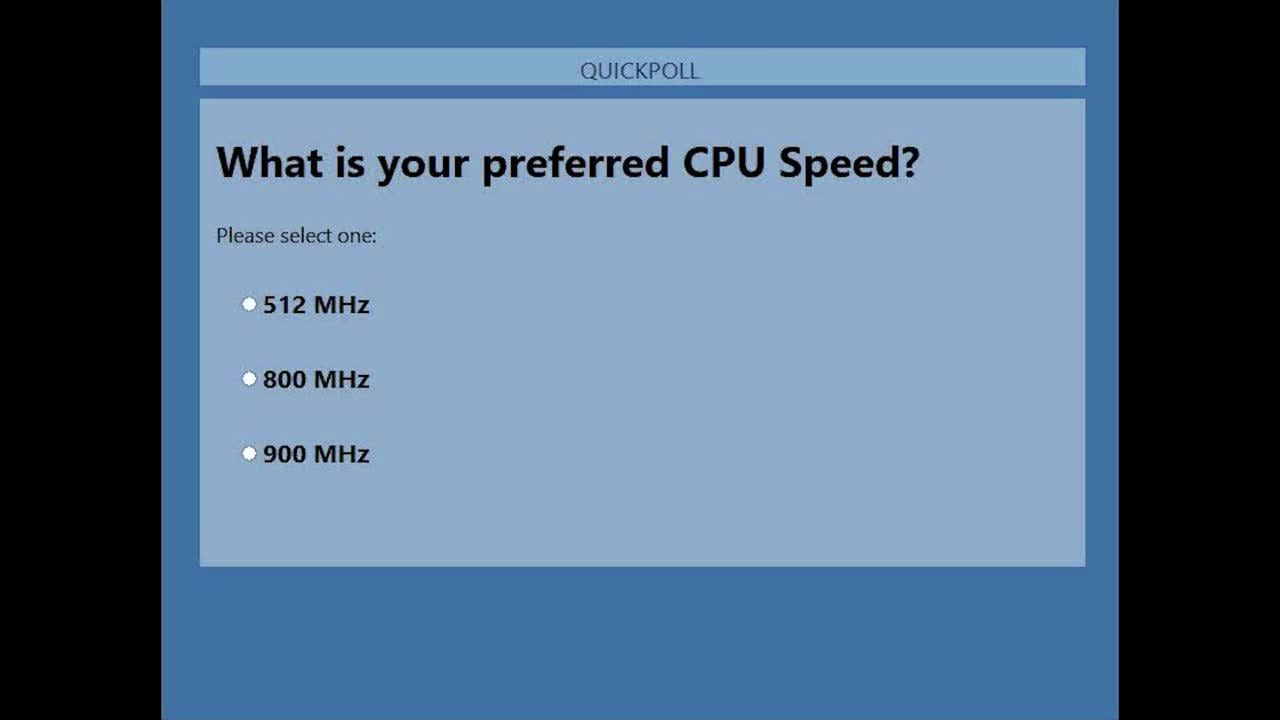Click the right black letterbox bar
Viewport: 1280px width, 720px height.
[x=1199, y=360]
